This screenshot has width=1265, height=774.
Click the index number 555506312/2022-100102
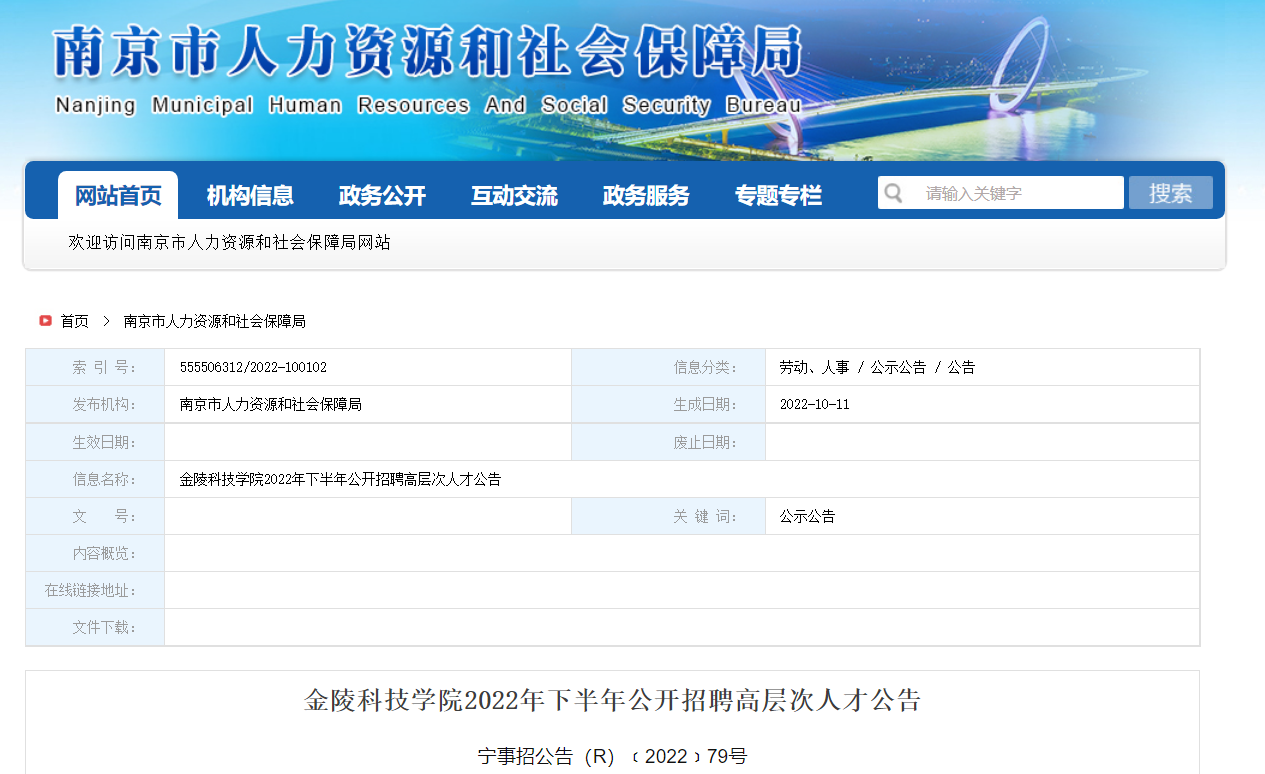coord(253,367)
